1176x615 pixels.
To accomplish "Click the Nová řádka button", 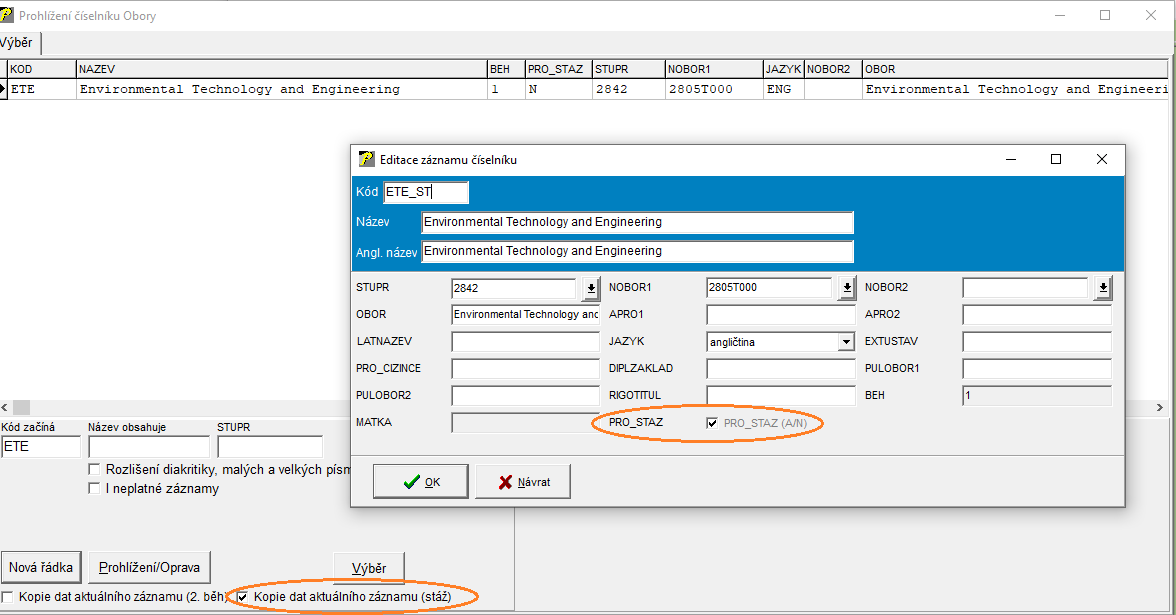I will [41, 568].
